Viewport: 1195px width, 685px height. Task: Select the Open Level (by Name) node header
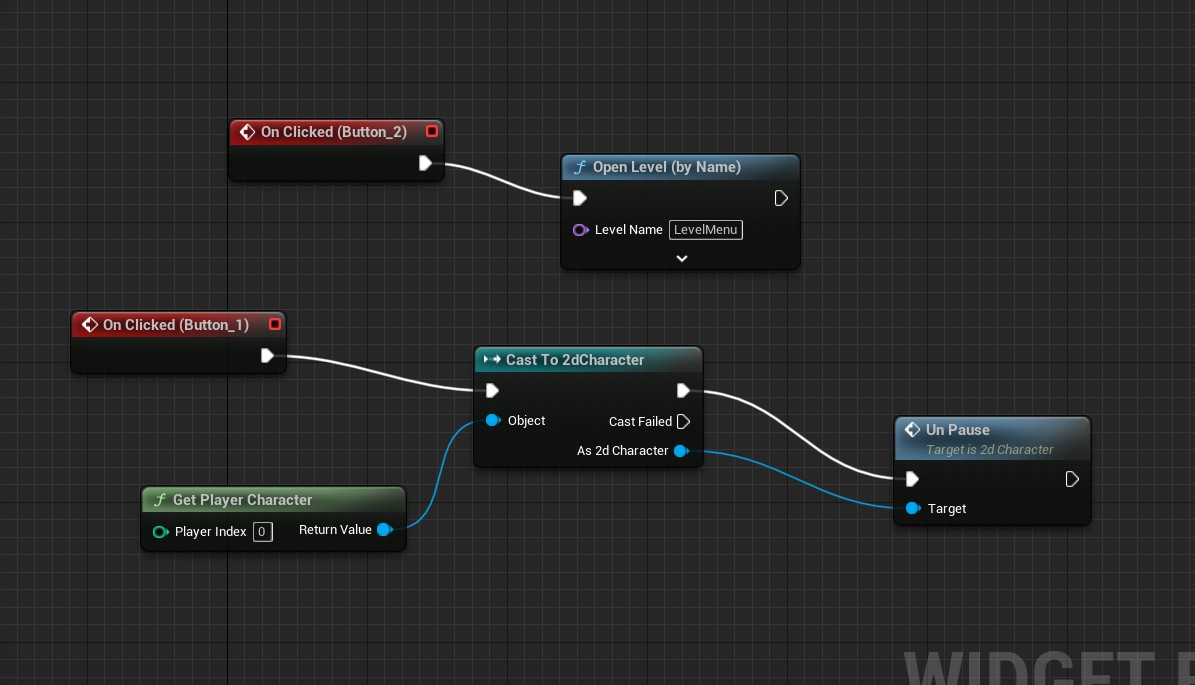pos(666,167)
